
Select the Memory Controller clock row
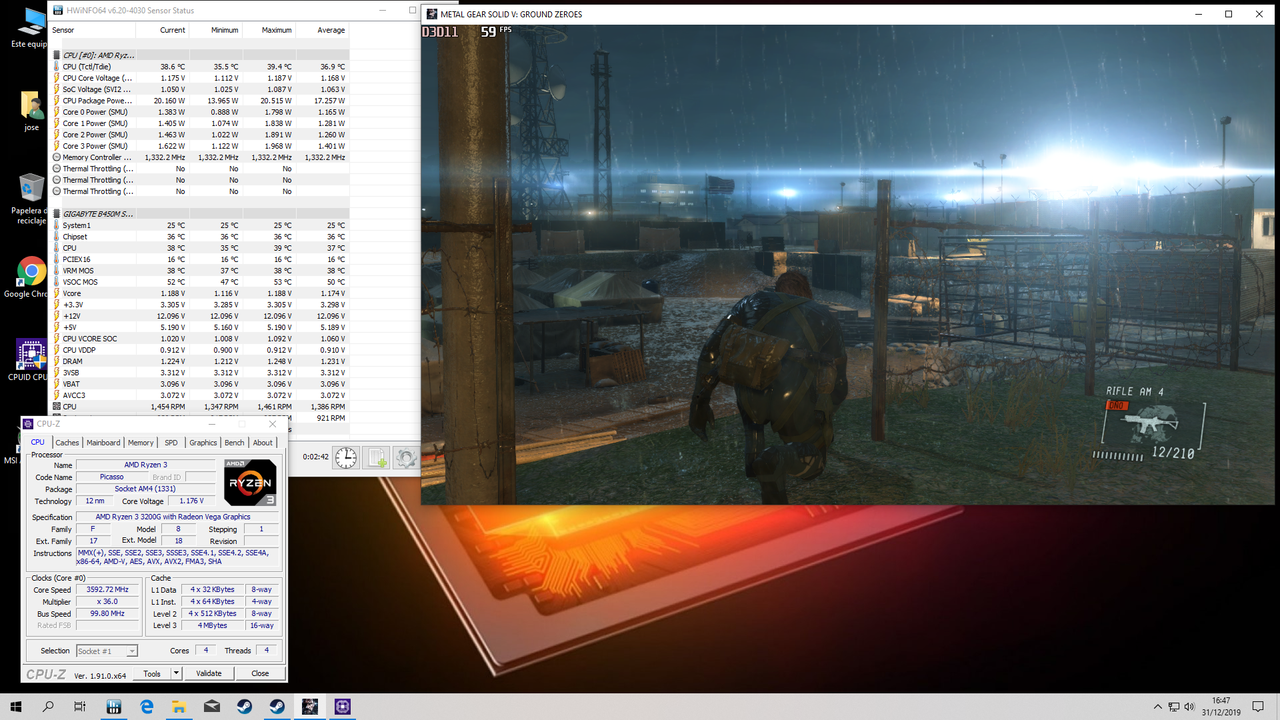click(199, 157)
